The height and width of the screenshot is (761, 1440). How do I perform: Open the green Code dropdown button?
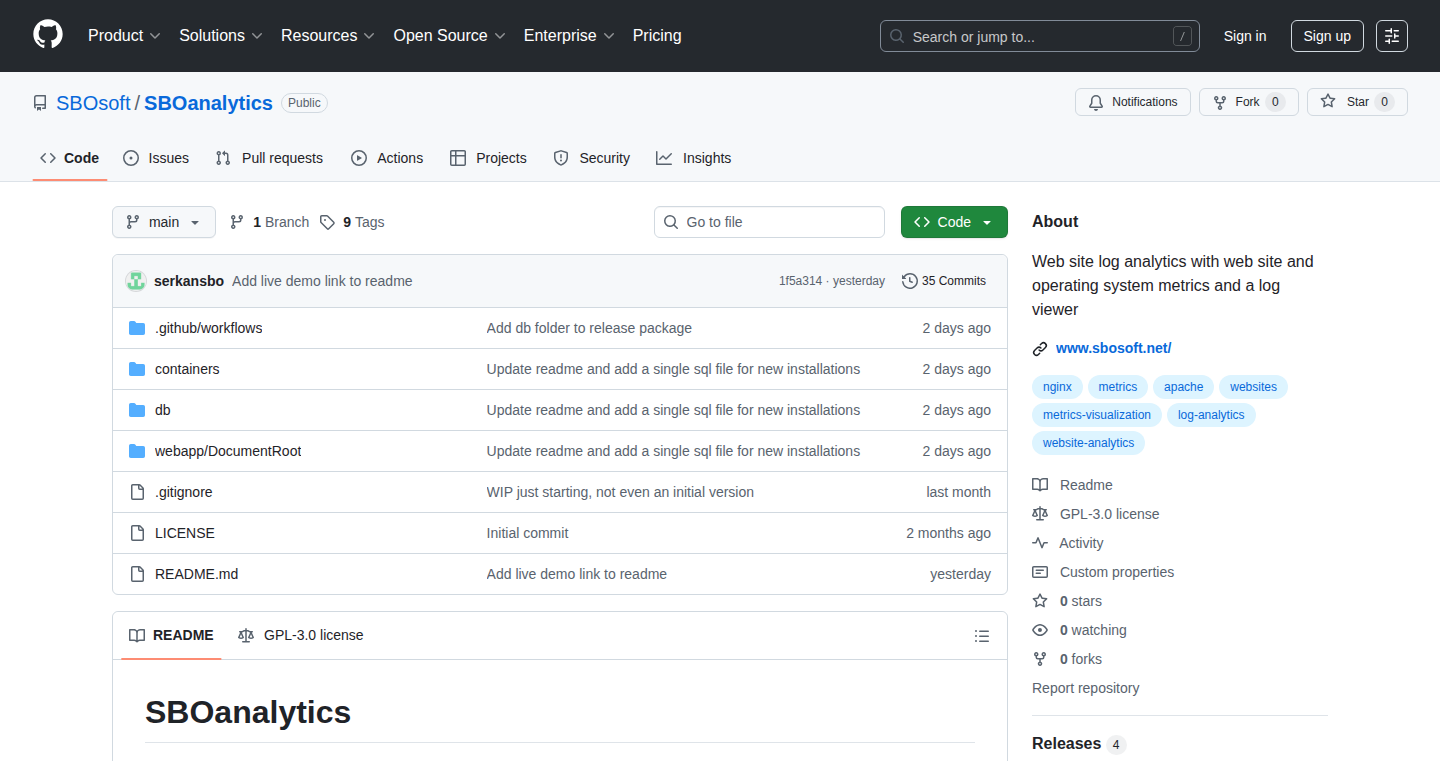[x=954, y=222]
